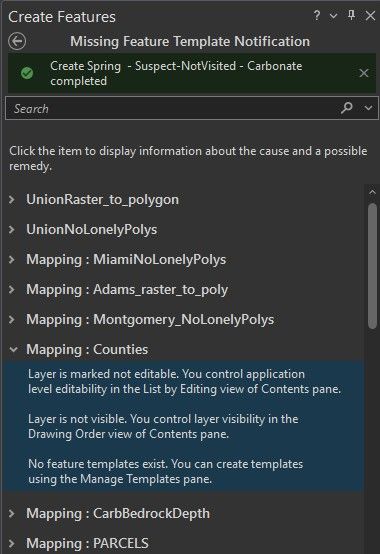Select the Mapping : Adams_raster_to_poly label
Viewport: 380px width, 554px height.
click(127, 290)
